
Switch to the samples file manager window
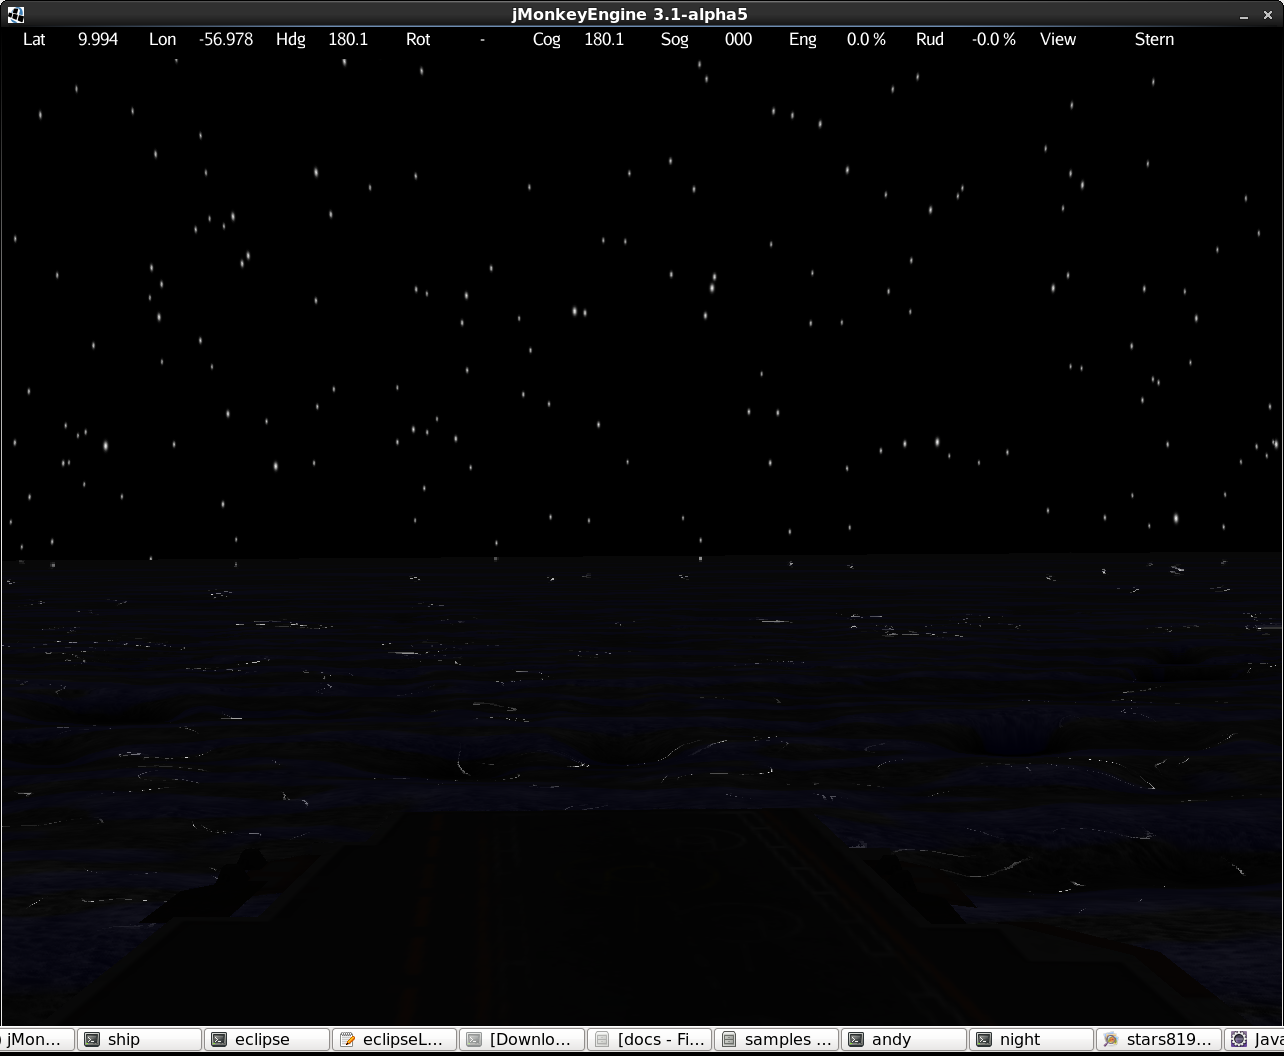tap(776, 1039)
